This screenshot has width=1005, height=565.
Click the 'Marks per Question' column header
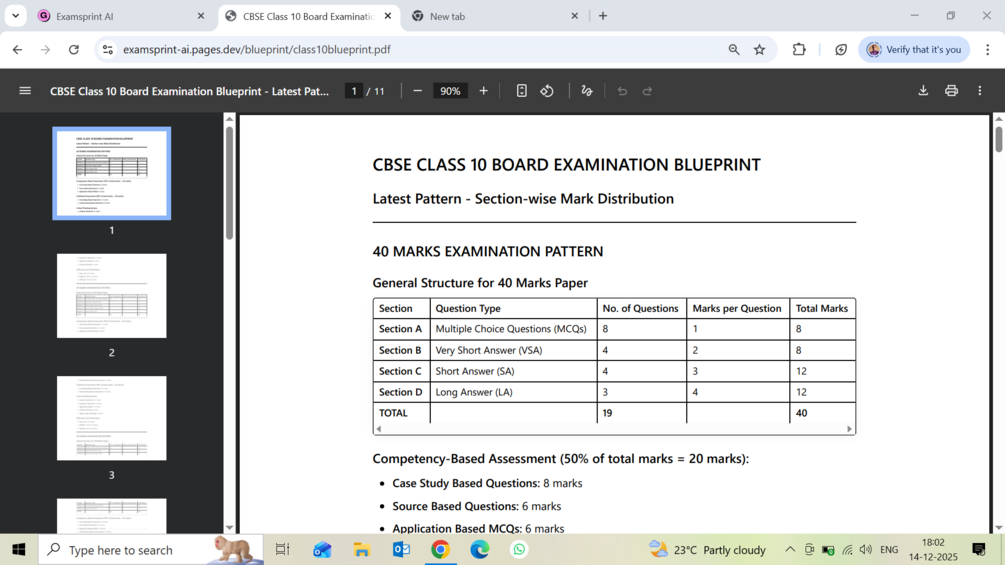[737, 308]
